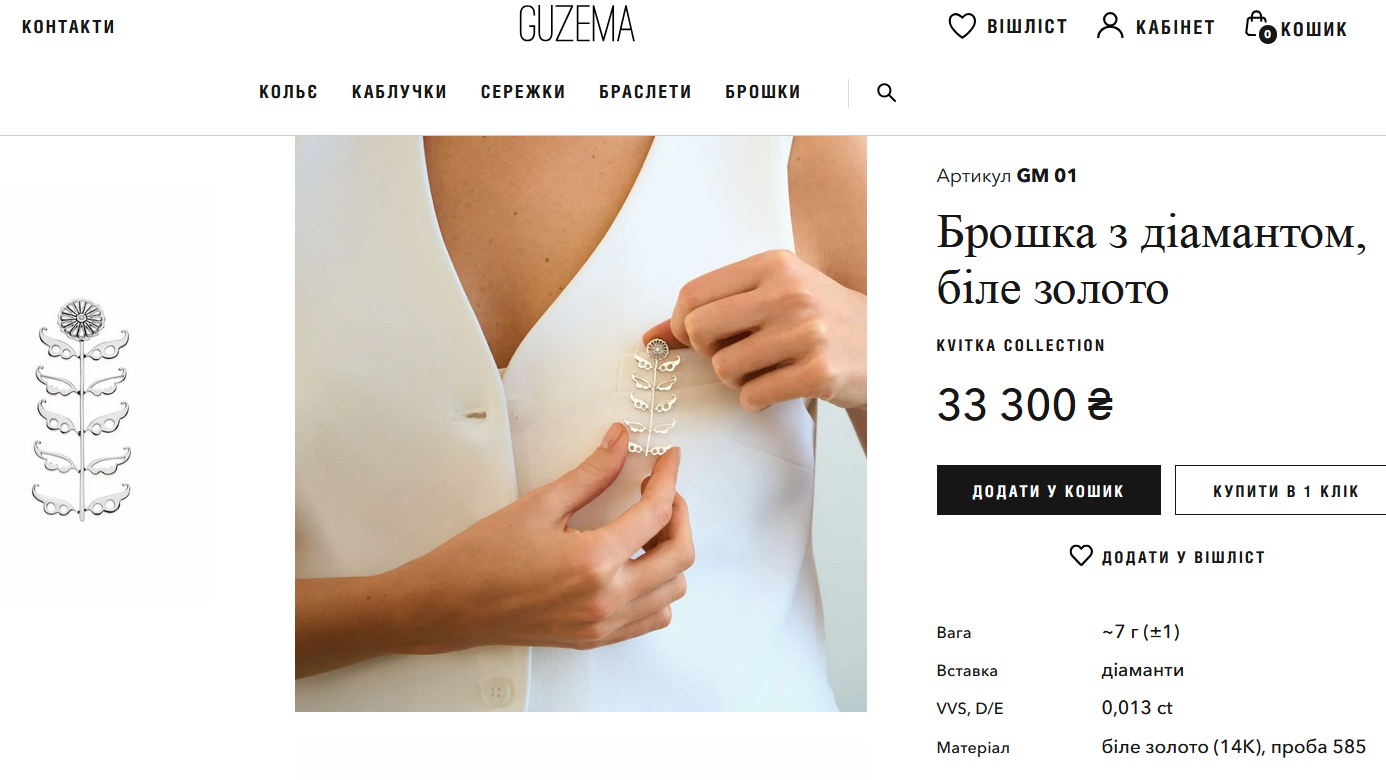
Task: Open the shopping bag cart icon
Action: pyautogui.click(x=1259, y=27)
